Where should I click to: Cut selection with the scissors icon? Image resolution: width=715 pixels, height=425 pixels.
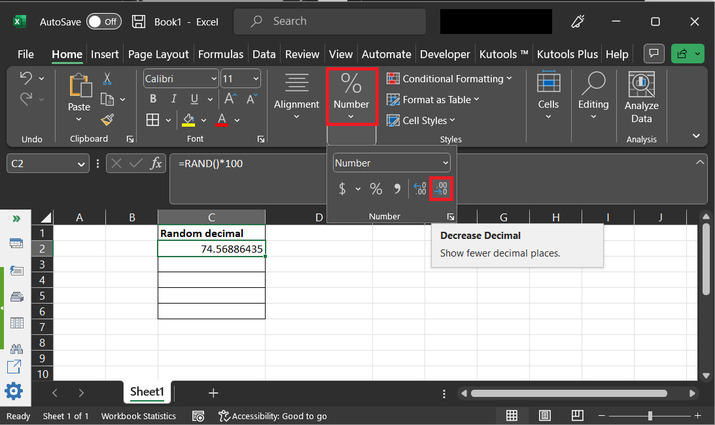pyautogui.click(x=107, y=78)
